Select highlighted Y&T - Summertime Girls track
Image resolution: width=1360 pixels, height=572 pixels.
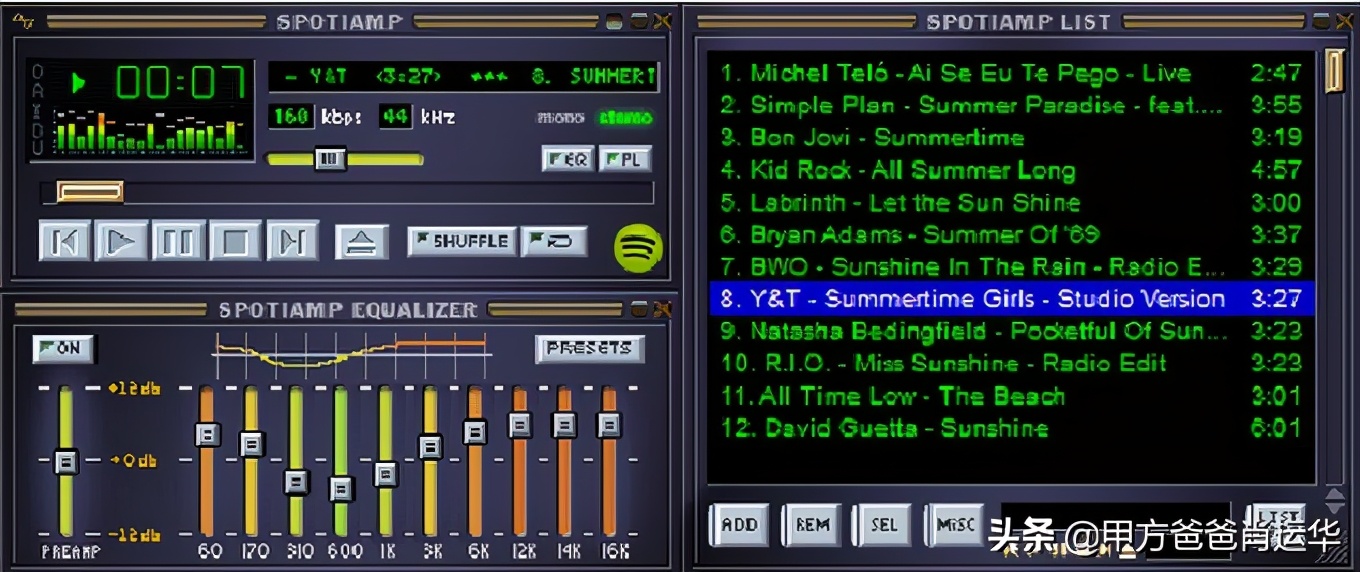(x=1012, y=299)
